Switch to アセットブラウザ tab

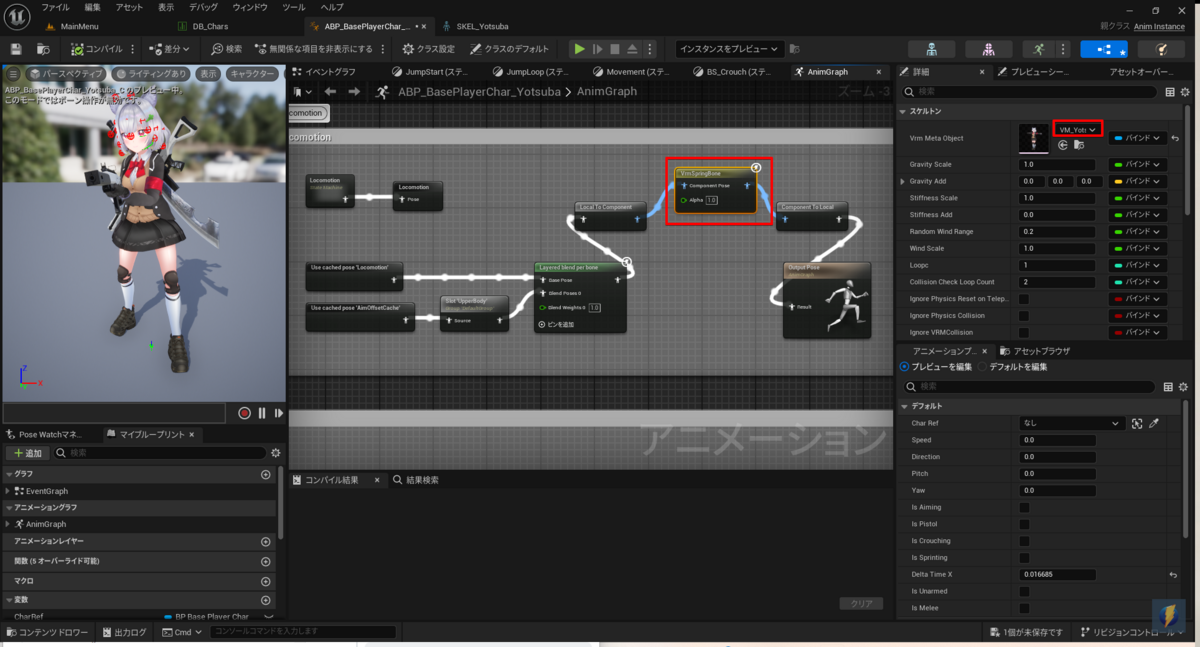point(1035,351)
